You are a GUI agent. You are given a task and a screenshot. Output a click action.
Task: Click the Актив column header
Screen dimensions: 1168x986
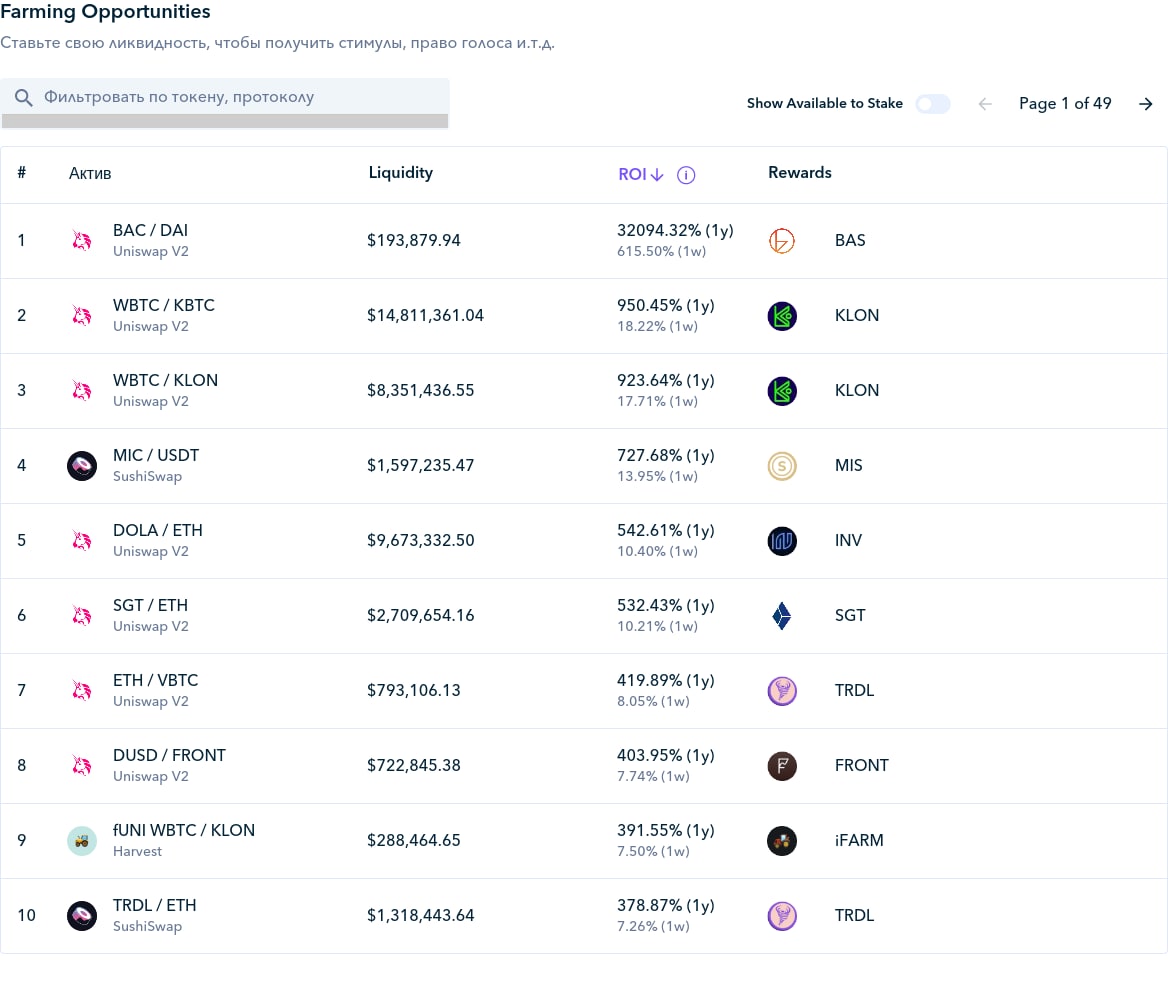pyautogui.click(x=90, y=174)
